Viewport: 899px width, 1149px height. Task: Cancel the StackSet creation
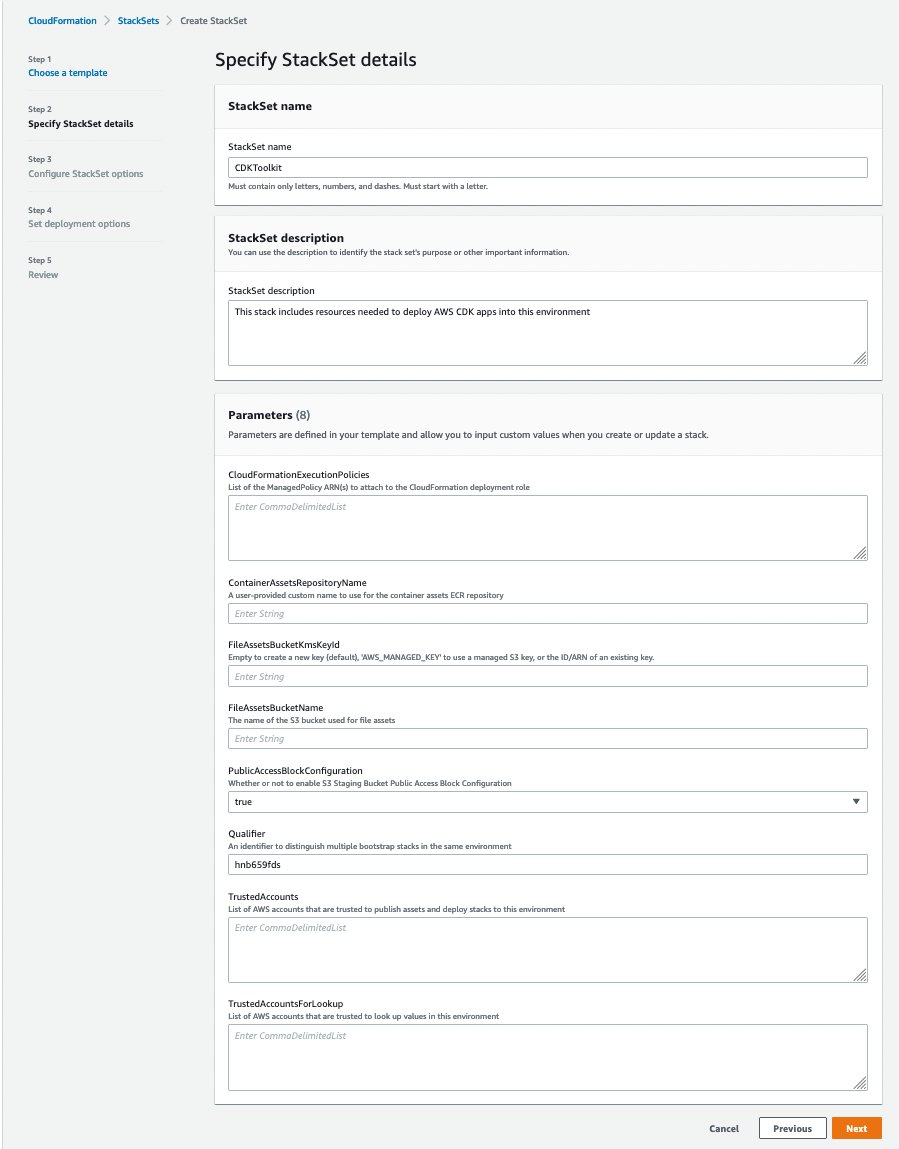(724, 1128)
